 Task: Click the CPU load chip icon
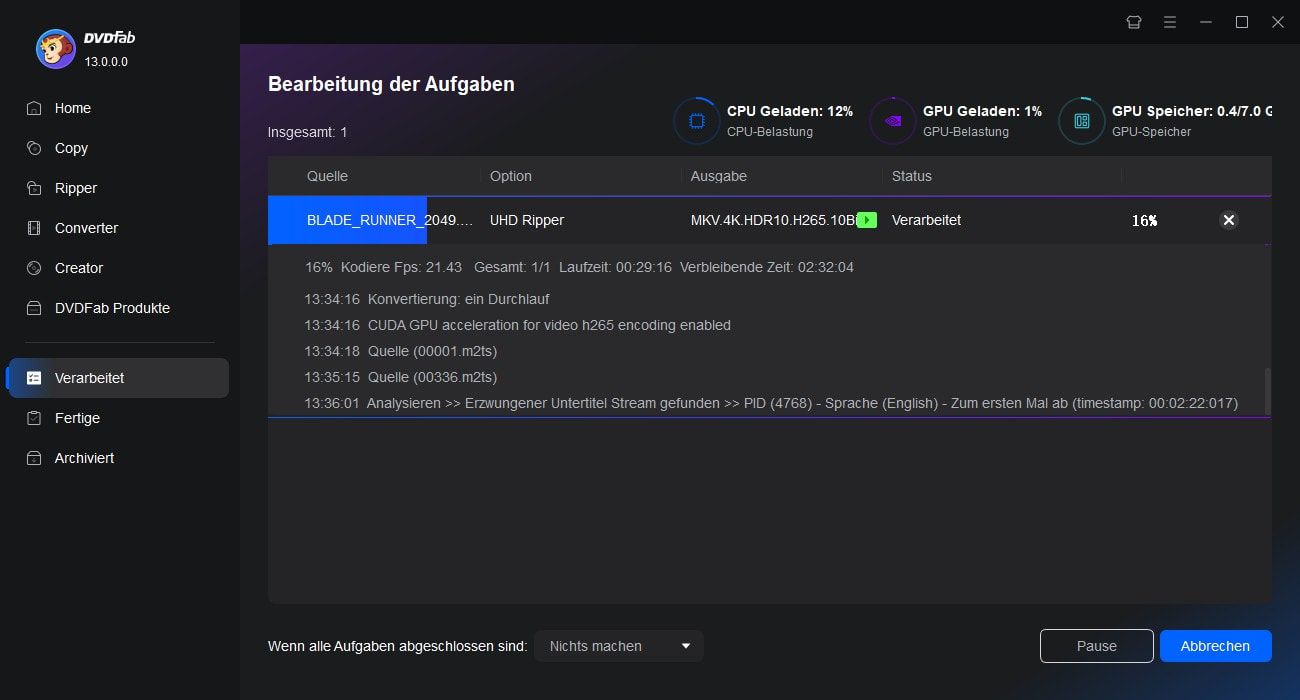(696, 121)
